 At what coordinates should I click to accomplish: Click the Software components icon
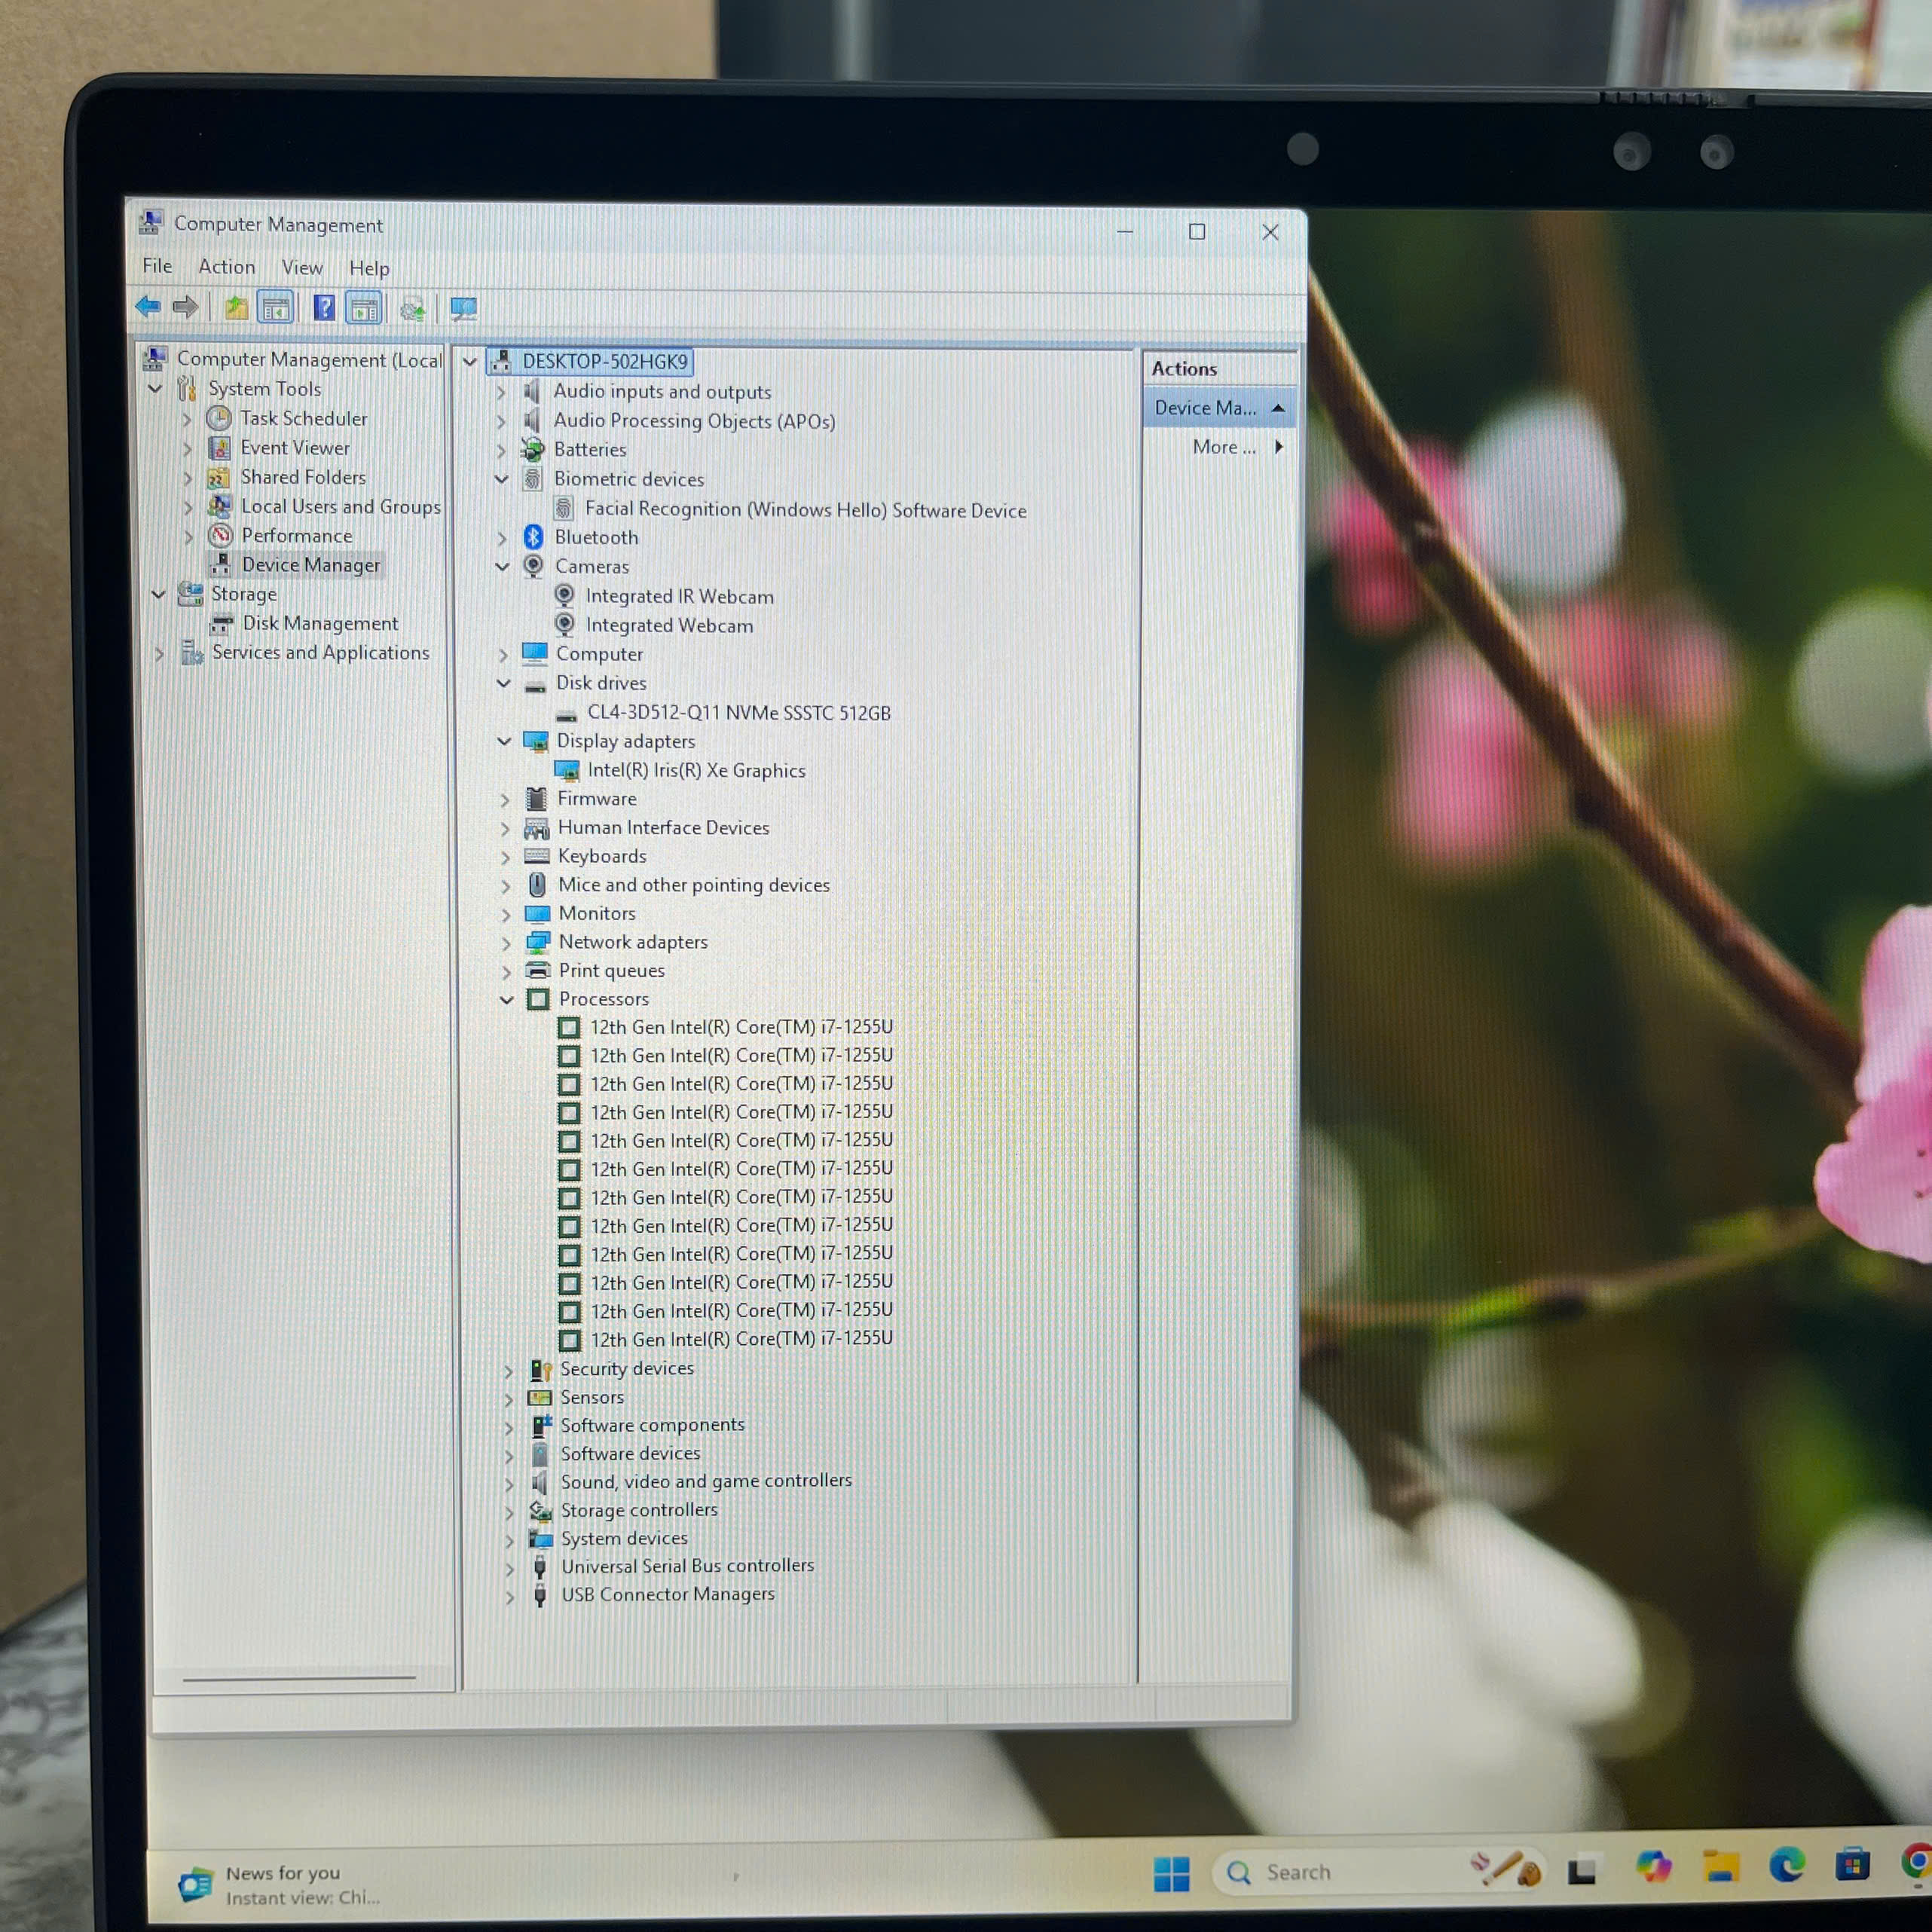pyautogui.click(x=541, y=1425)
